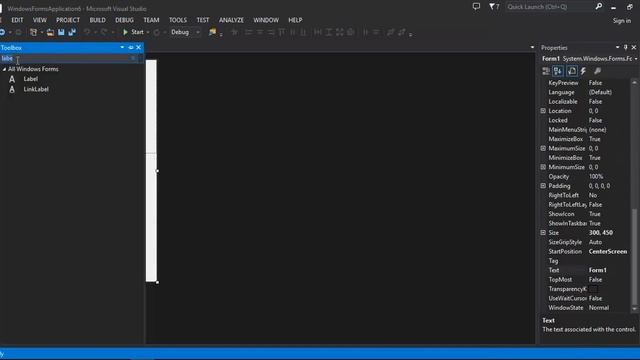Open Start button dropdown arrow
Viewport: 640px width, 360px height.
[148, 32]
